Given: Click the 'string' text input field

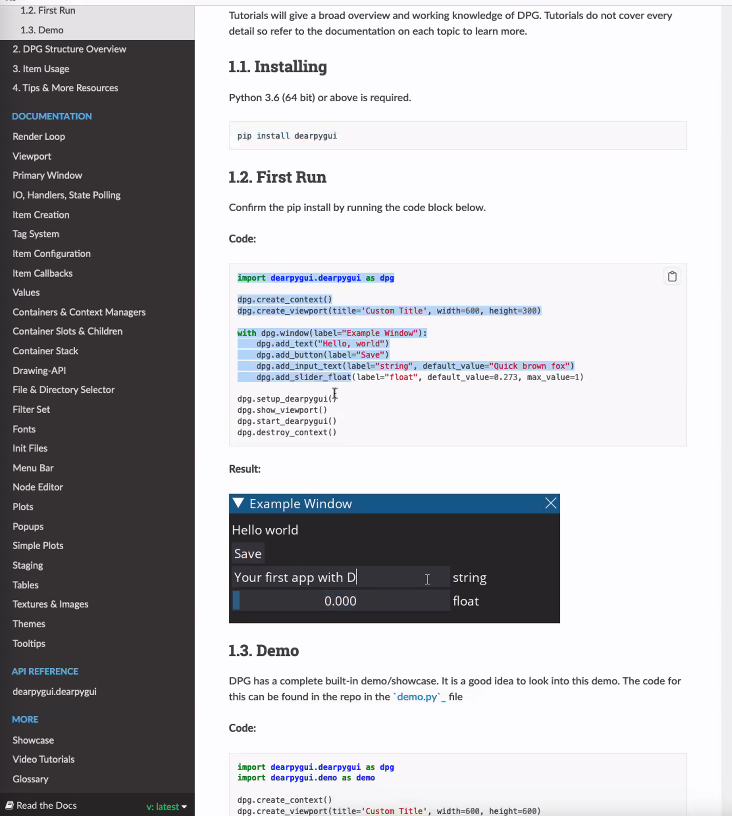Looking at the screenshot, I should click(341, 577).
